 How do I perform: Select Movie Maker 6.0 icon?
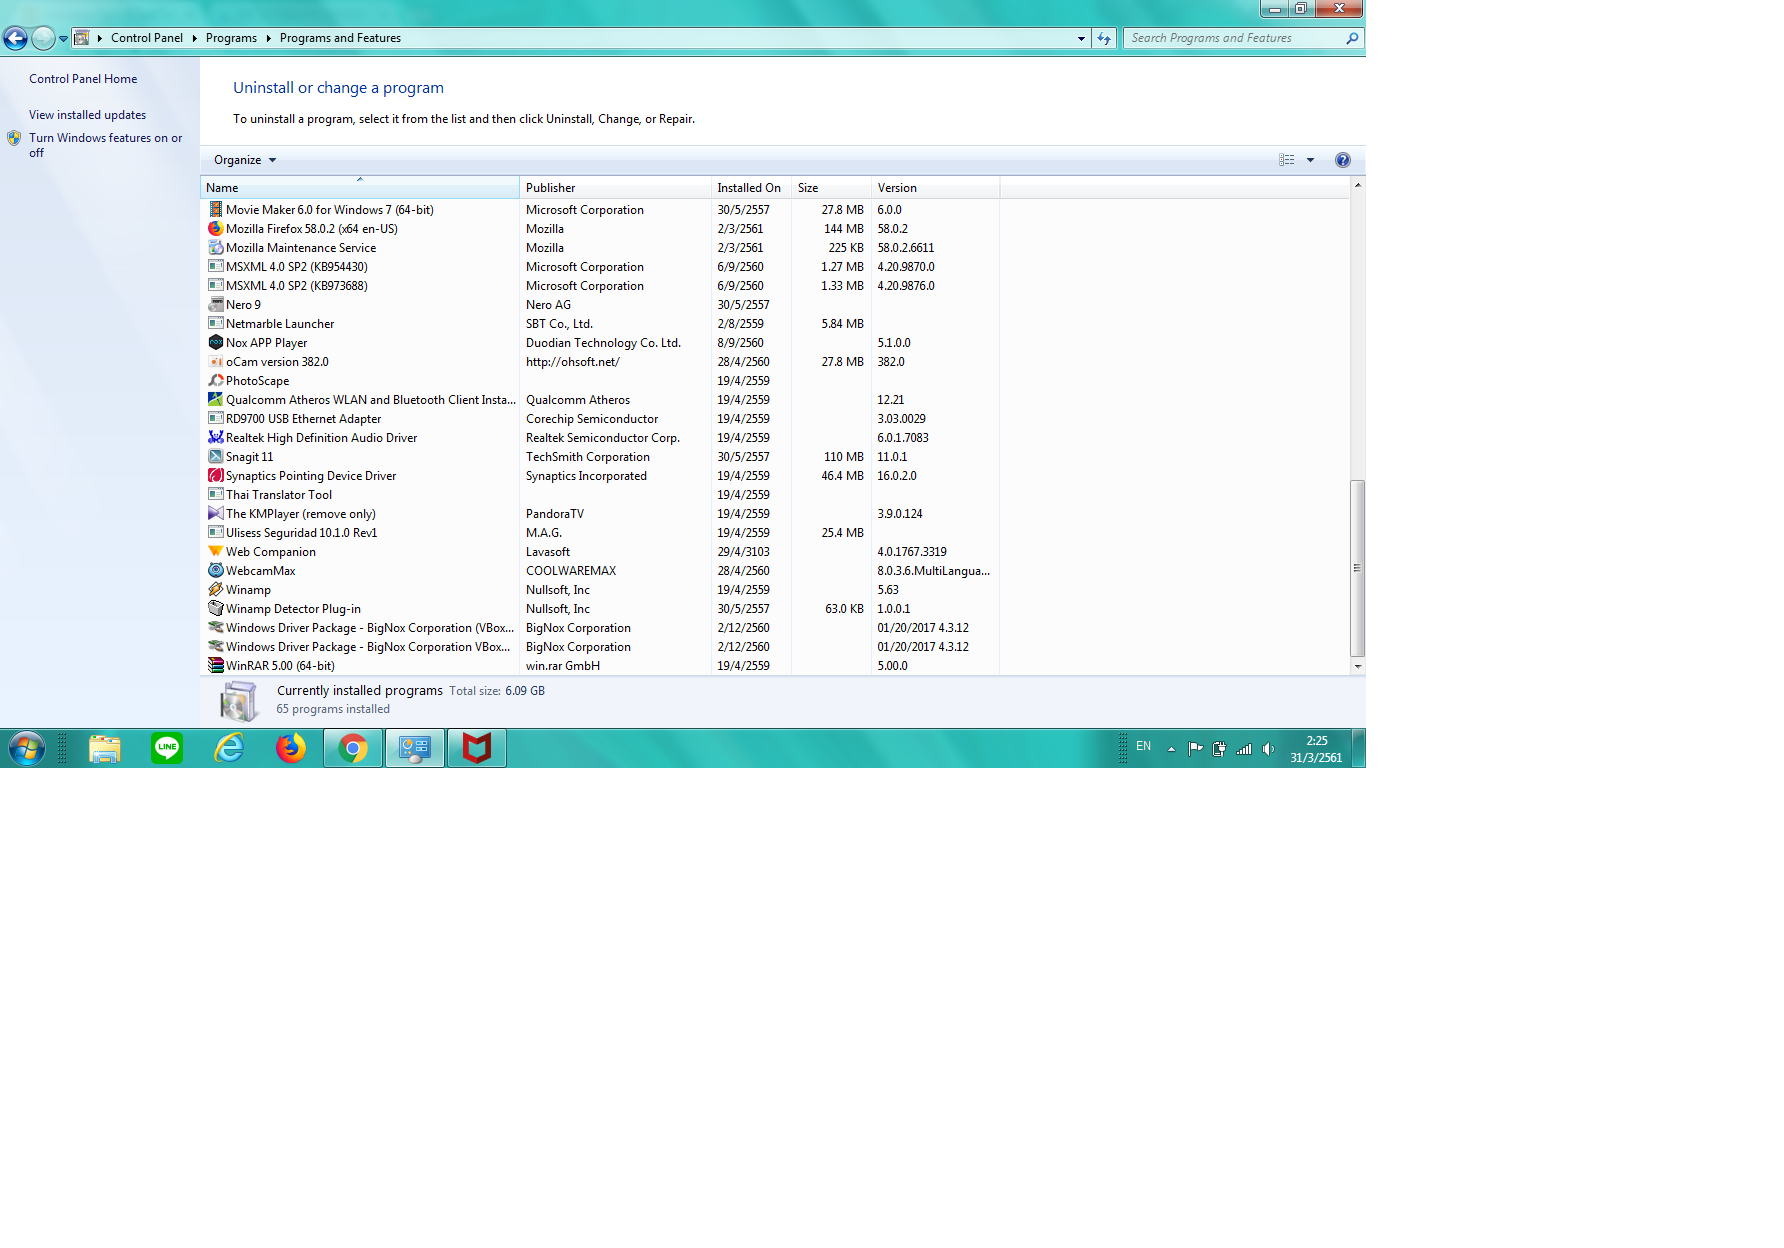tap(215, 210)
